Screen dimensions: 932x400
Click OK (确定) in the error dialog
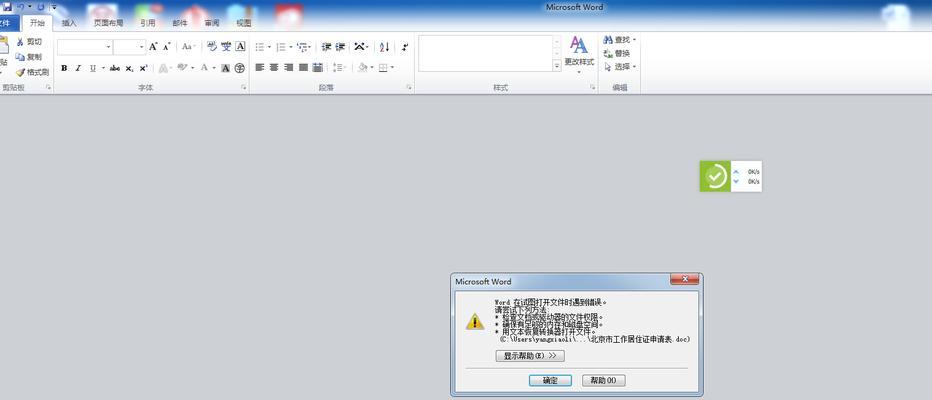[550, 380]
